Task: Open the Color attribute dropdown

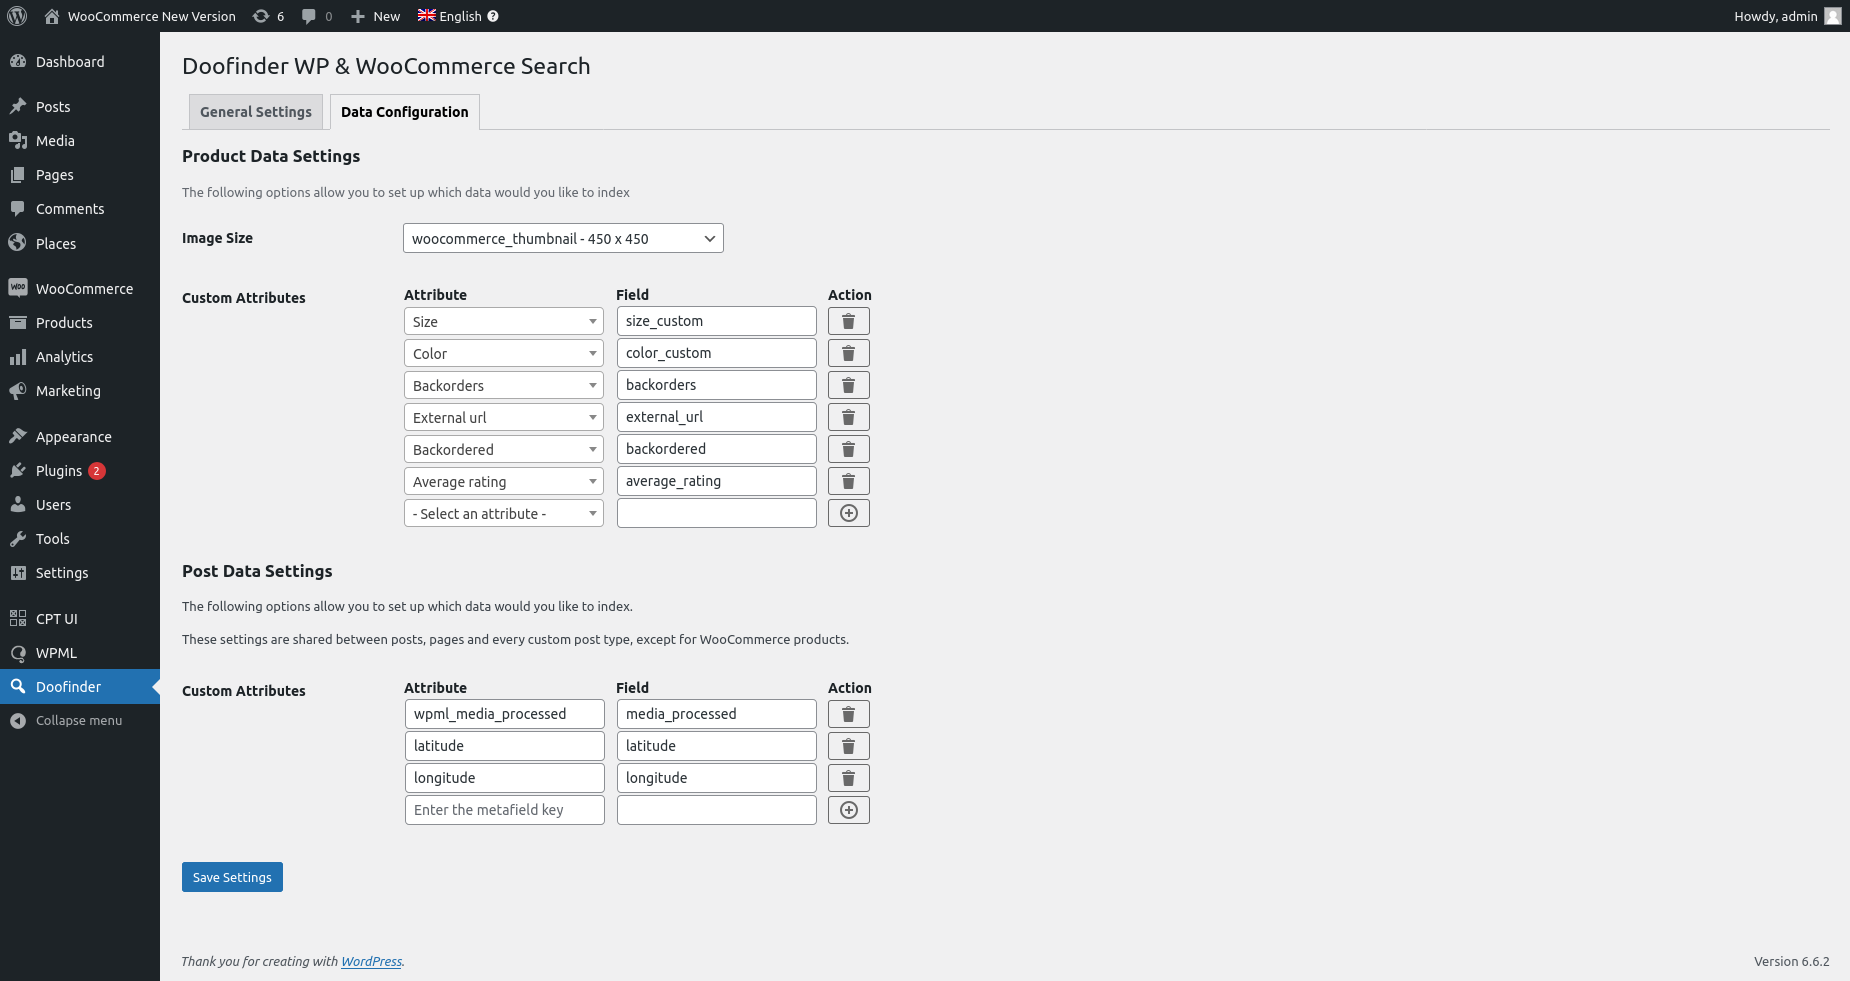Action: coord(504,353)
